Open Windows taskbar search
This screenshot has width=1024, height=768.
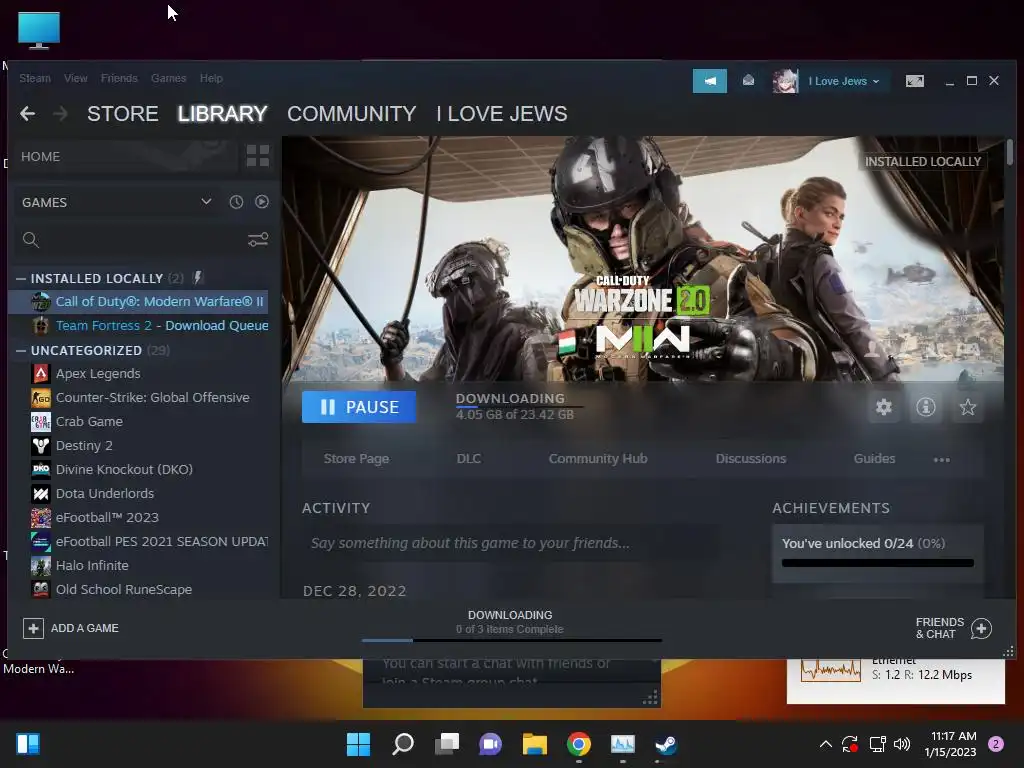[403, 744]
